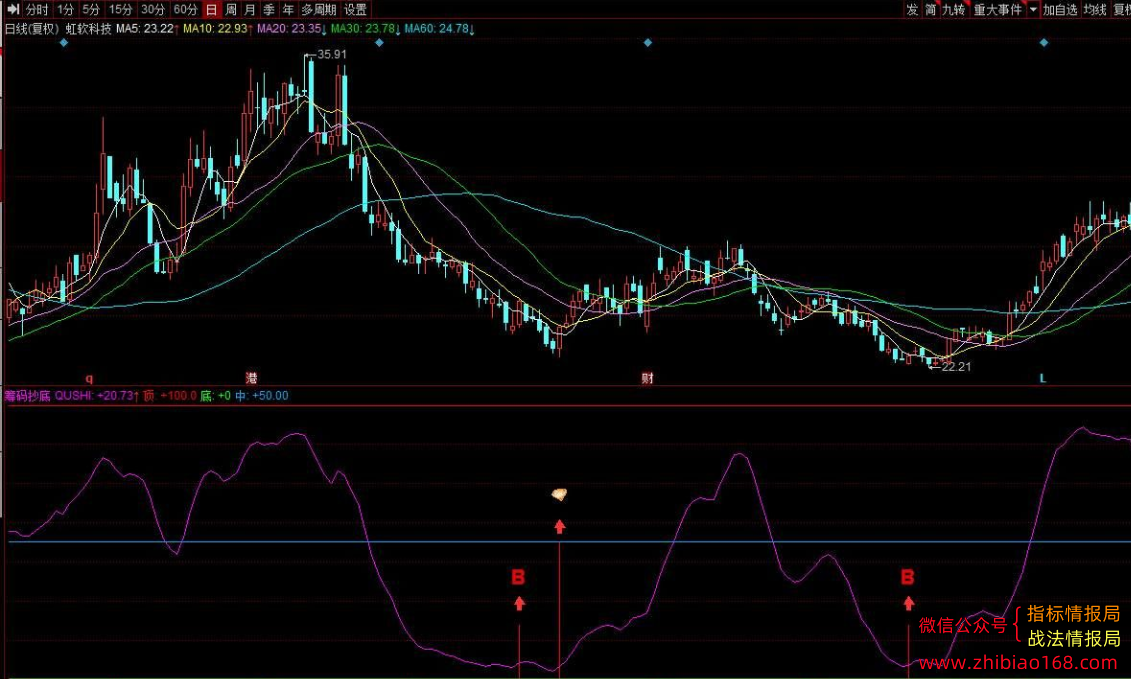
Task: Click the red arrow below the gold ingot
Action: point(560,527)
